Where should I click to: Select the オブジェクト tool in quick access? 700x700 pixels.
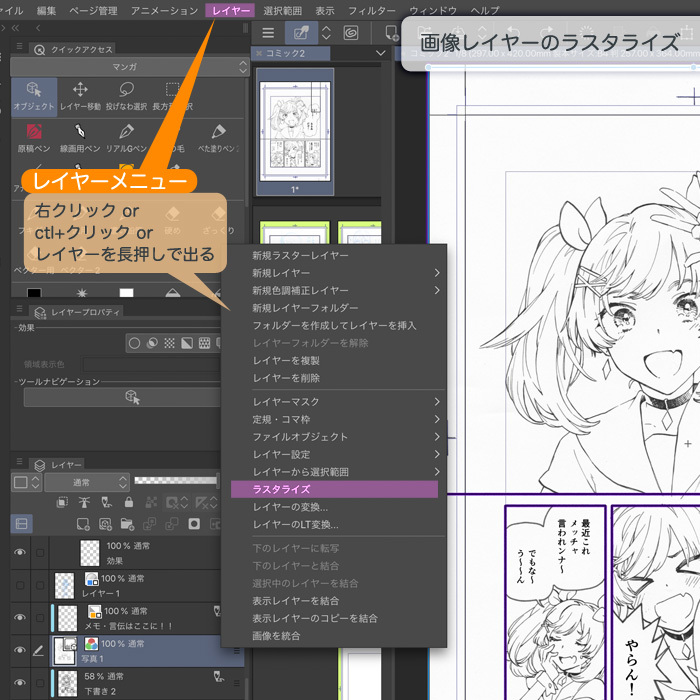coord(34,96)
